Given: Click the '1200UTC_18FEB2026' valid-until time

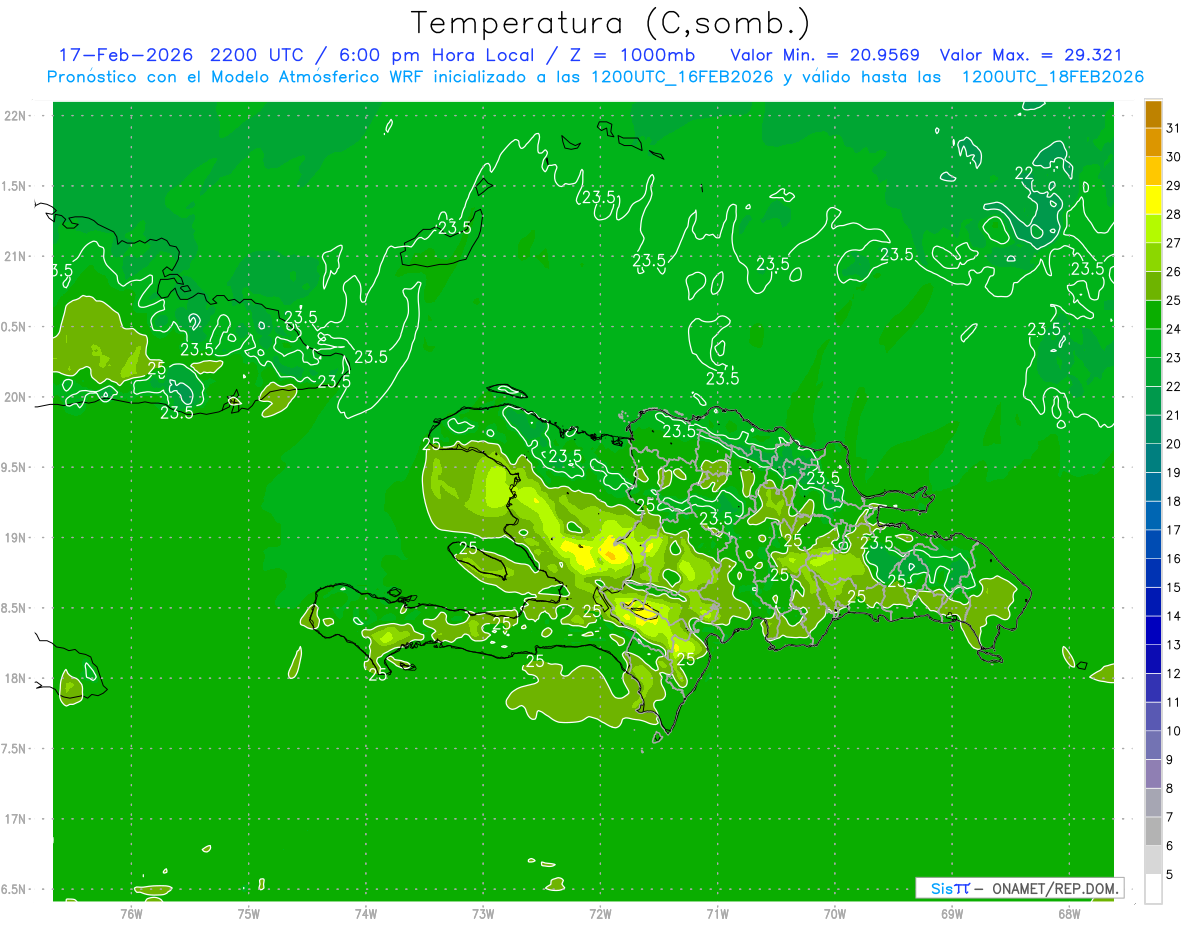Looking at the screenshot, I should (x=1053, y=77).
